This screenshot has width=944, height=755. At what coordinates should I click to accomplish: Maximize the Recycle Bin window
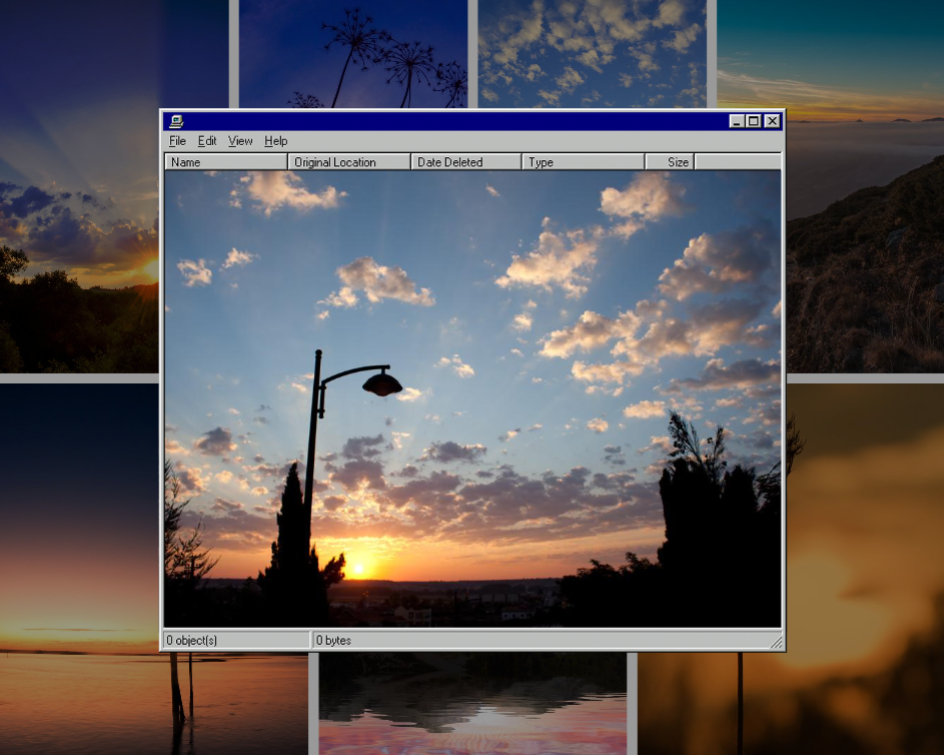(x=754, y=121)
